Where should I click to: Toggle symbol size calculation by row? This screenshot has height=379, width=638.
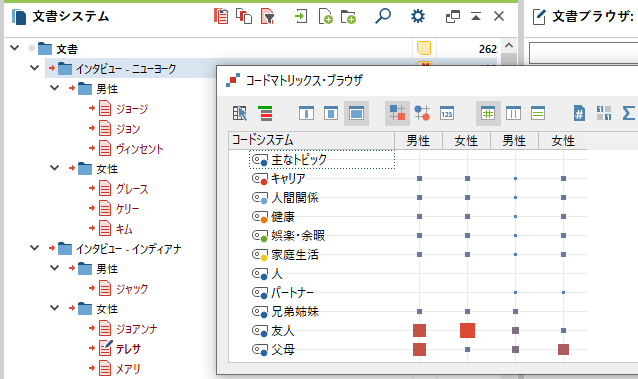point(538,113)
